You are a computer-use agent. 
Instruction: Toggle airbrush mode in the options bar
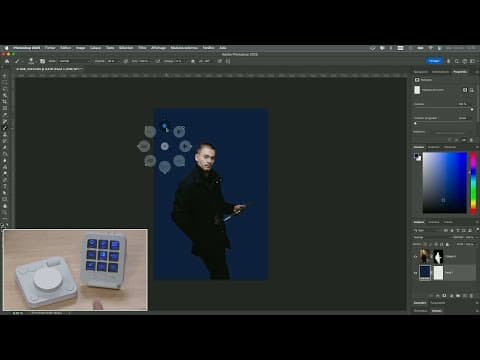click(x=158, y=61)
